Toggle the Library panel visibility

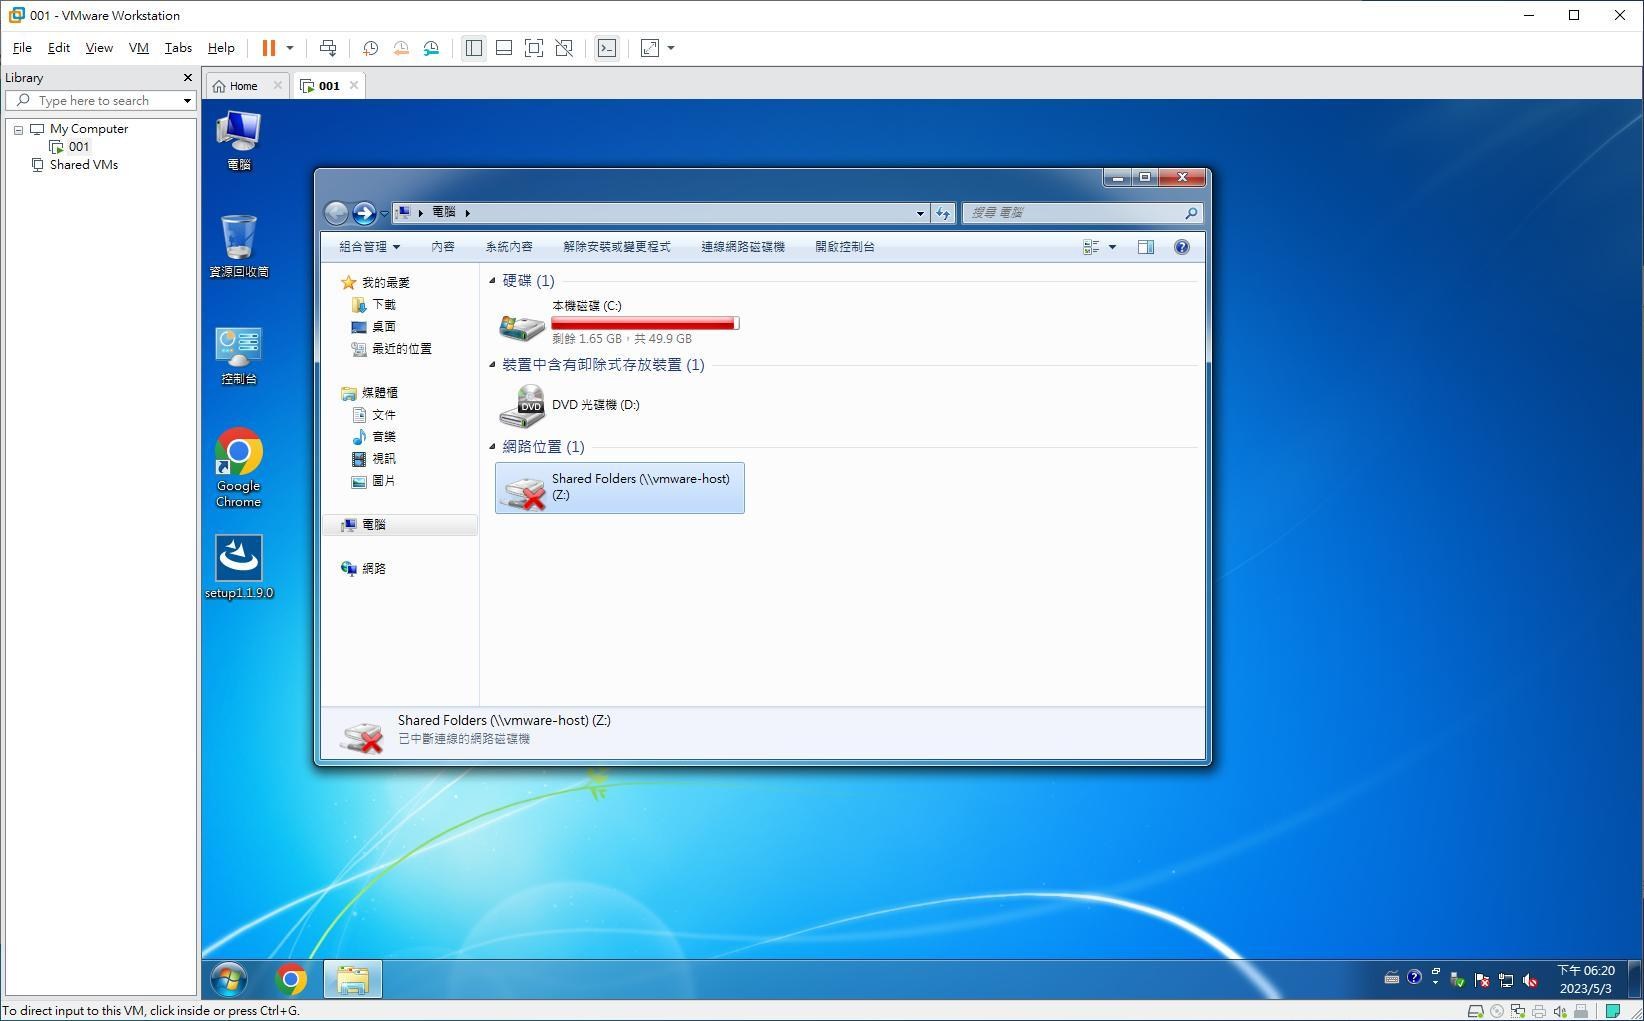474,47
